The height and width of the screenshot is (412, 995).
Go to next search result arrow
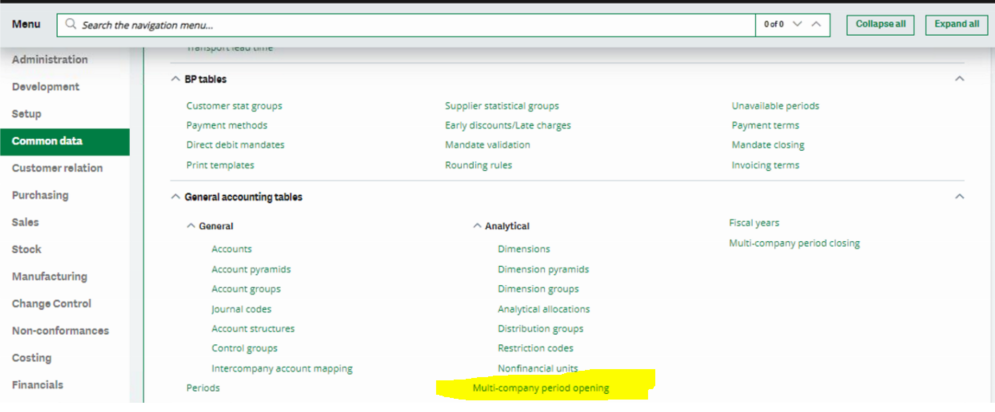click(797, 24)
